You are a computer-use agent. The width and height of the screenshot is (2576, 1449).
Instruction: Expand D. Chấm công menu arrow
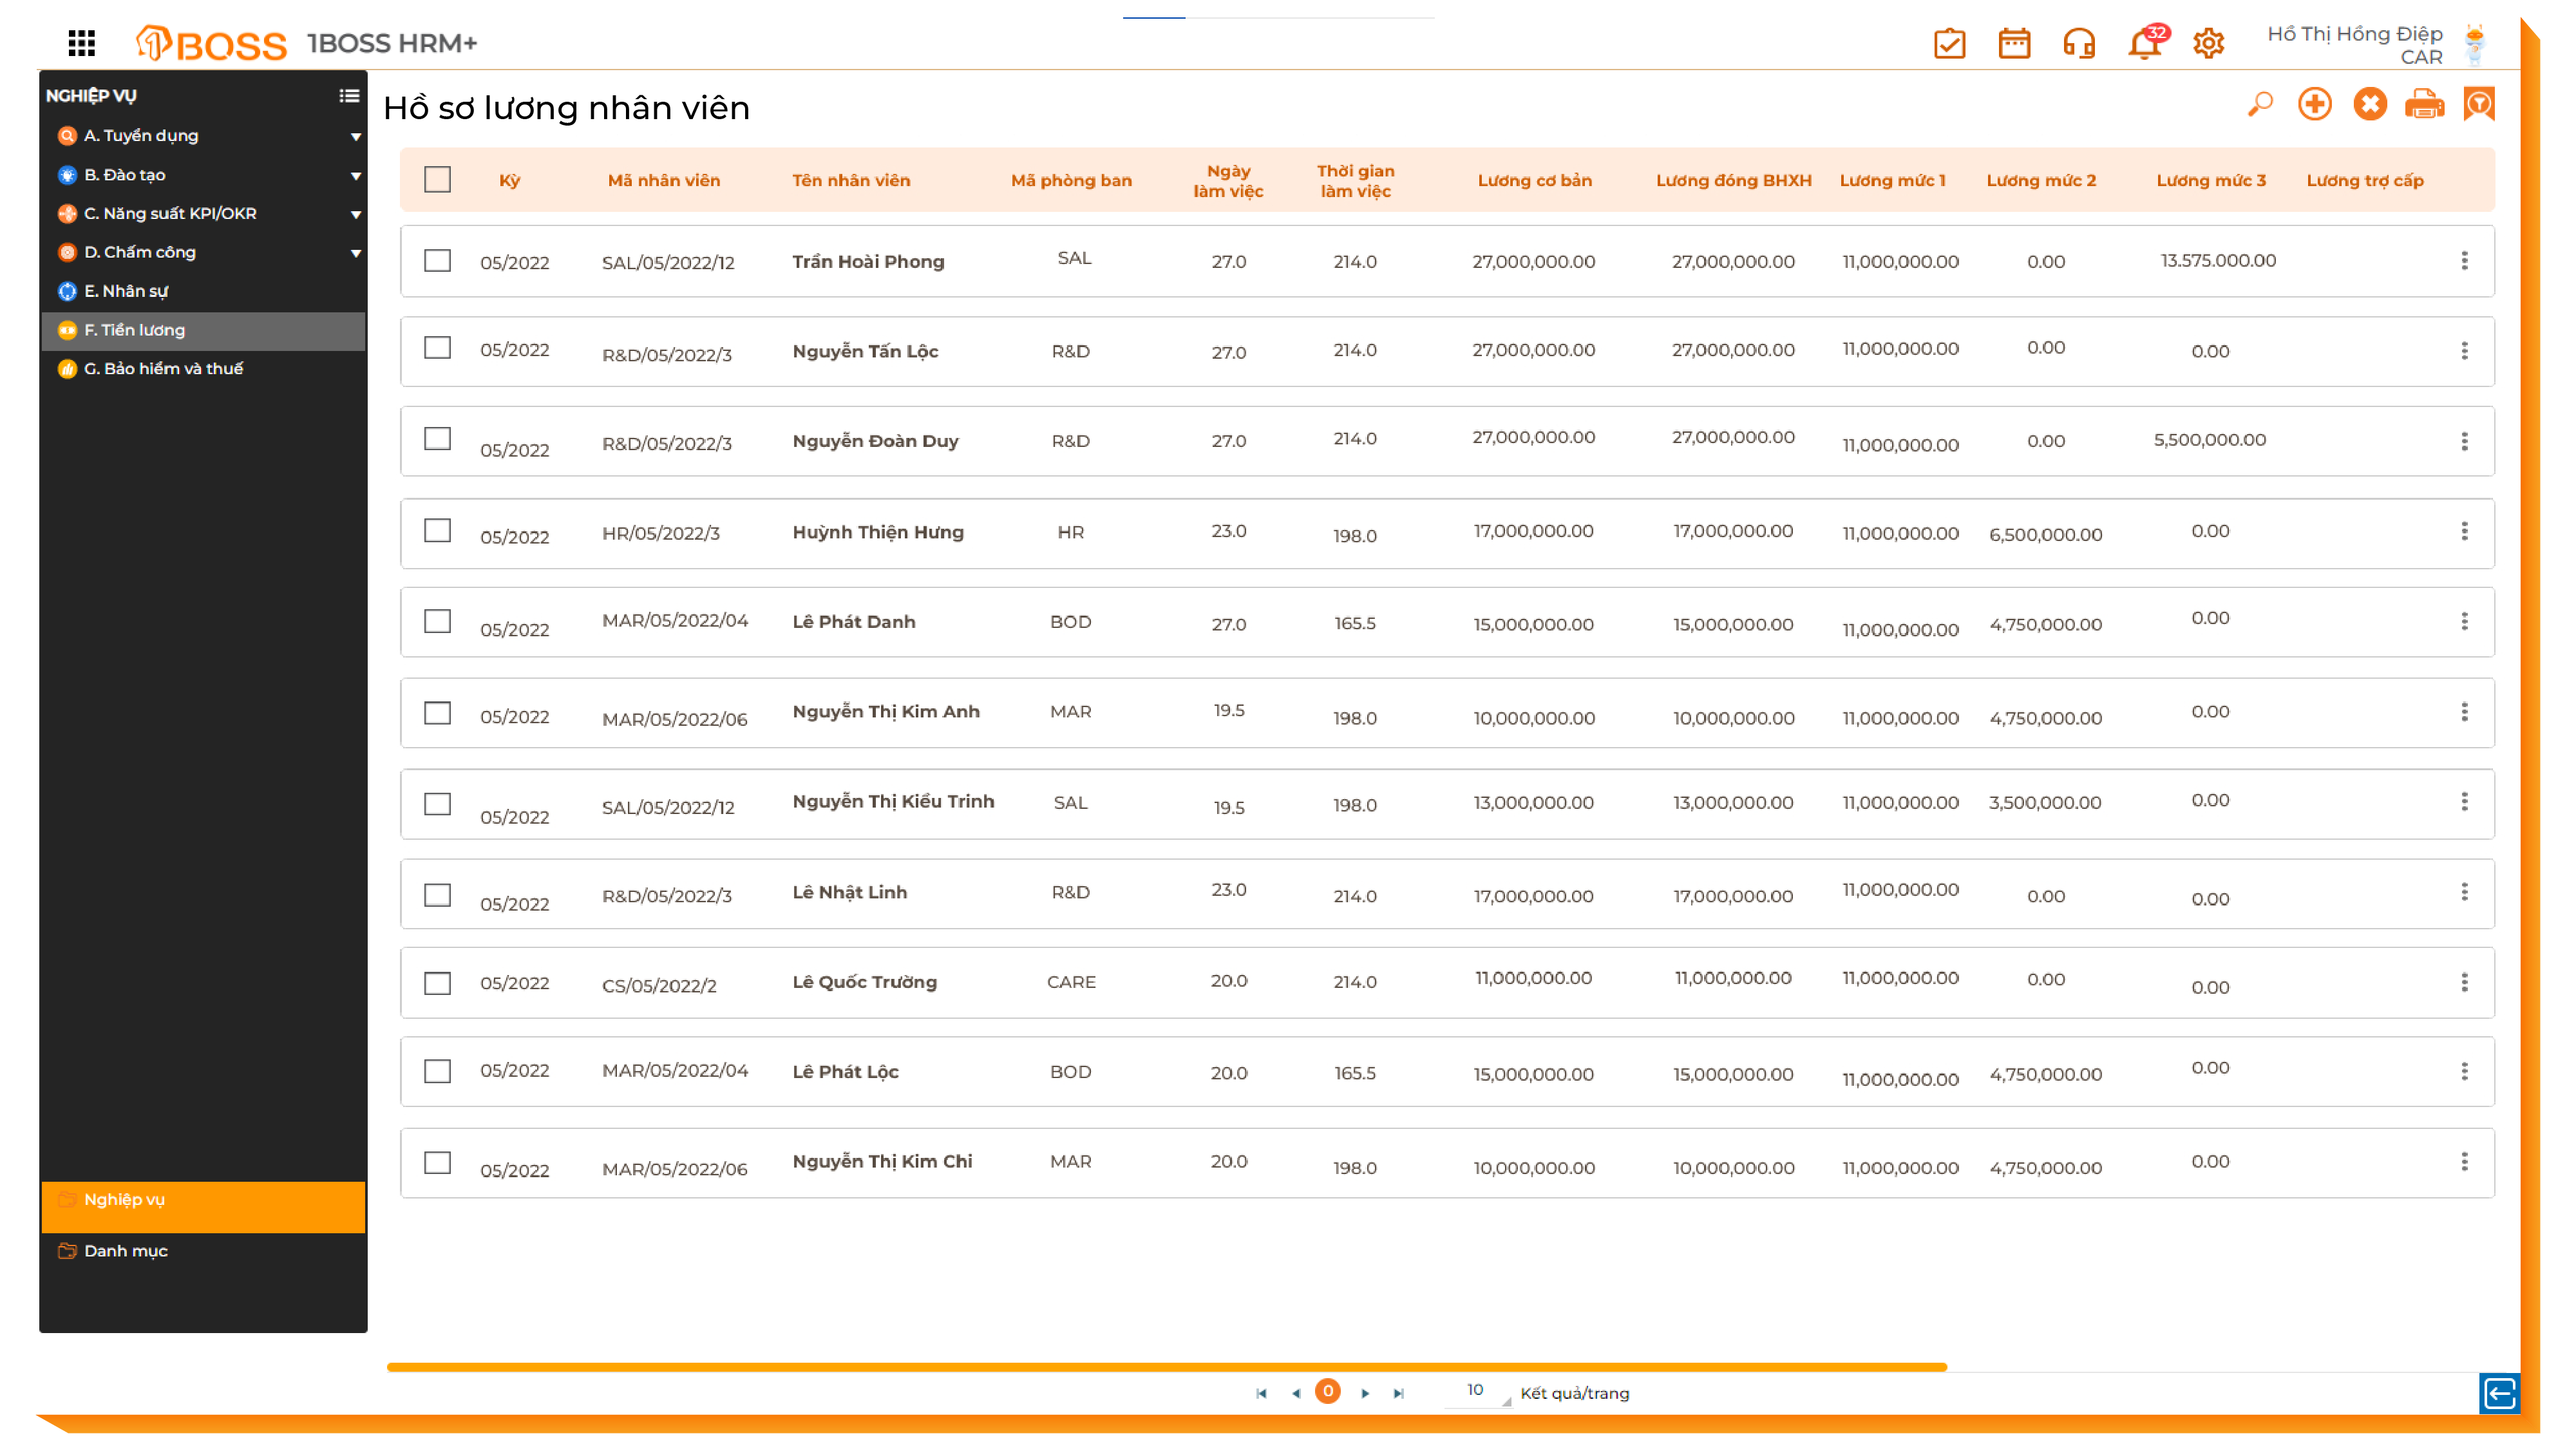[x=355, y=253]
